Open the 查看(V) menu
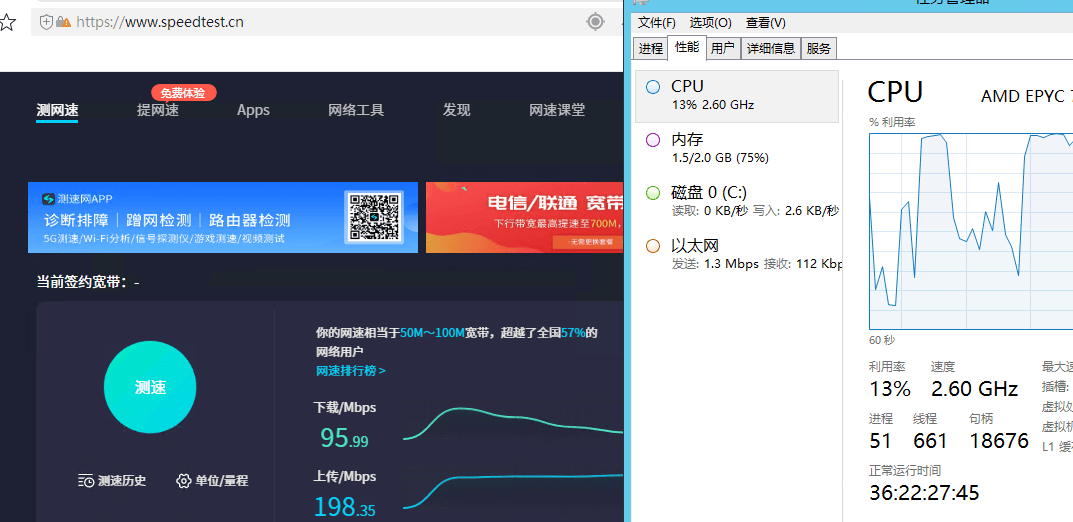This screenshot has height=522, width=1073. [x=765, y=23]
